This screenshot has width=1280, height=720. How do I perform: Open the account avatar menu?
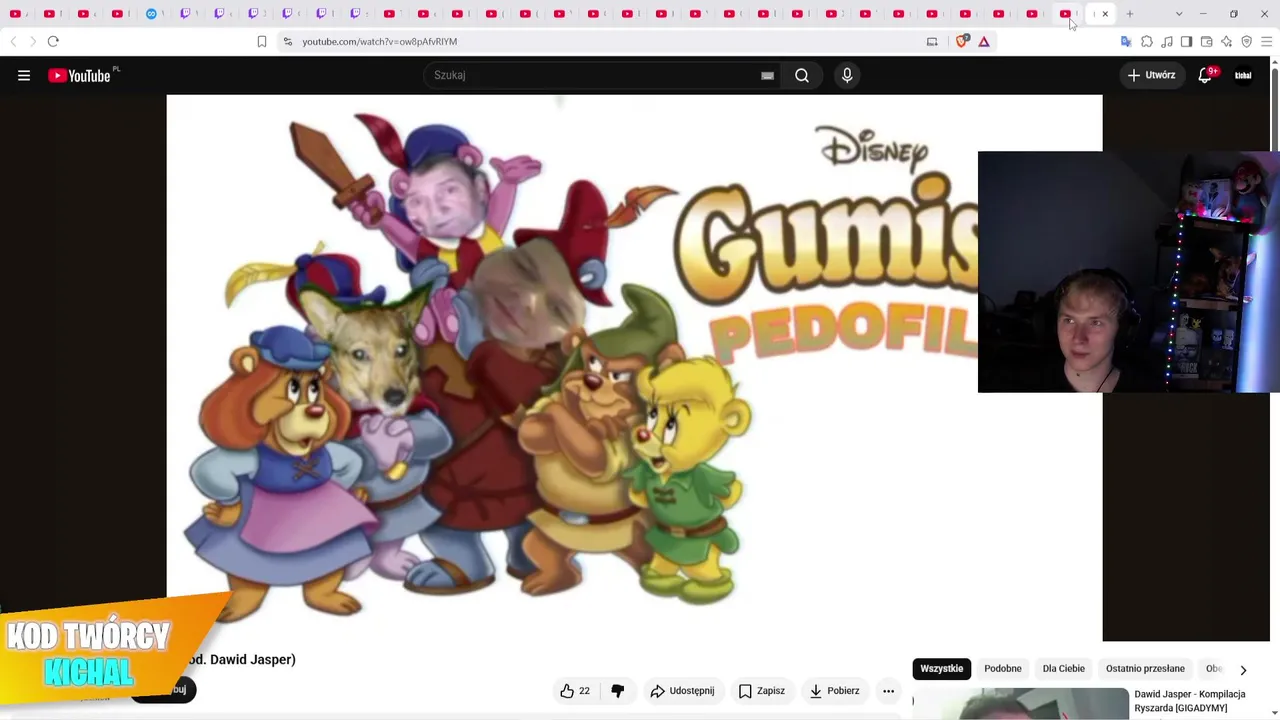click(1243, 75)
